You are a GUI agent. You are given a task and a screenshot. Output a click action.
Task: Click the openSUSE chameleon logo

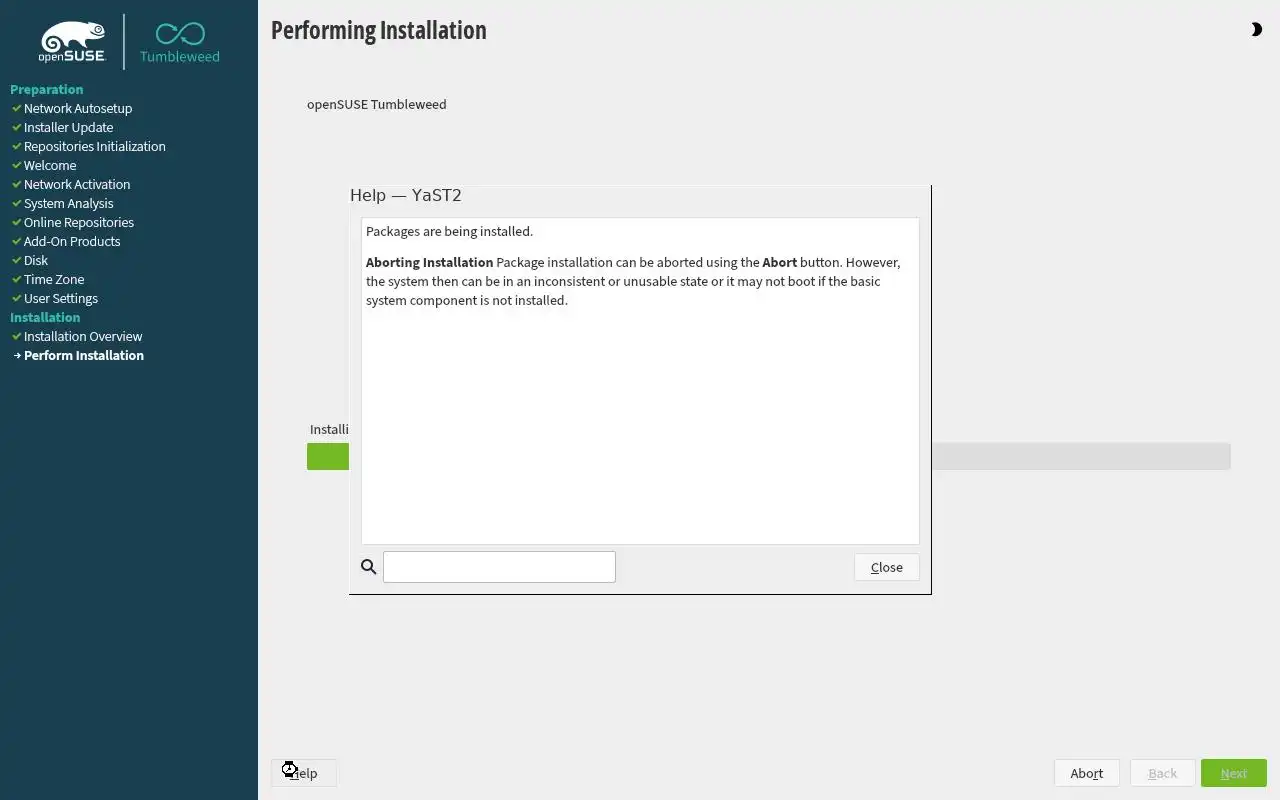[72, 42]
